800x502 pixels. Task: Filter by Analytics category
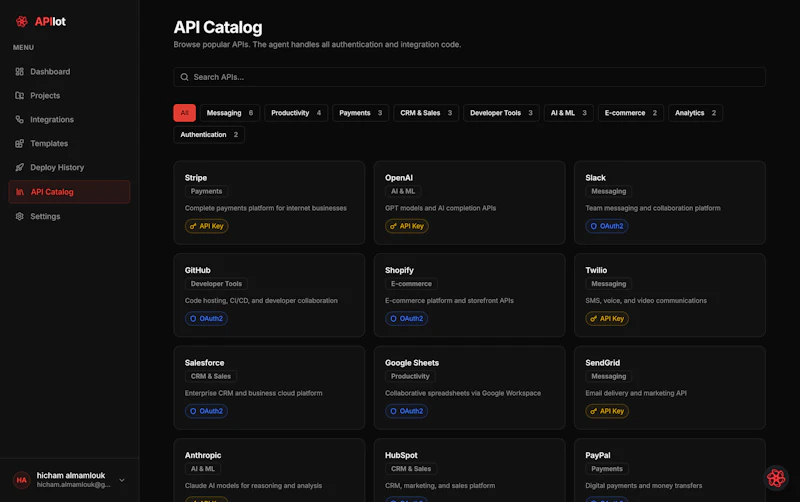[695, 113]
